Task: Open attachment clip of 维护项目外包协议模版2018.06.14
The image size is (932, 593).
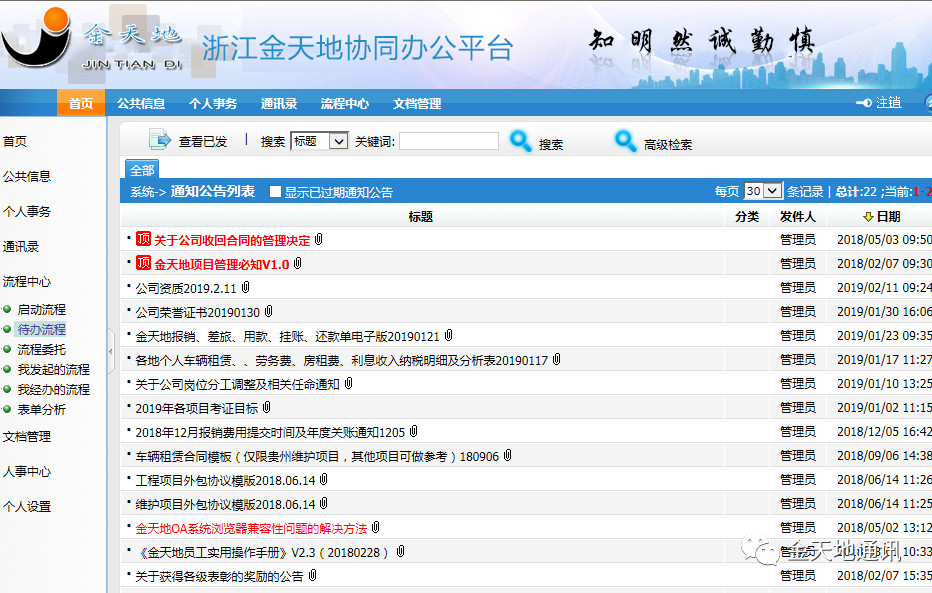Action: pos(324,503)
